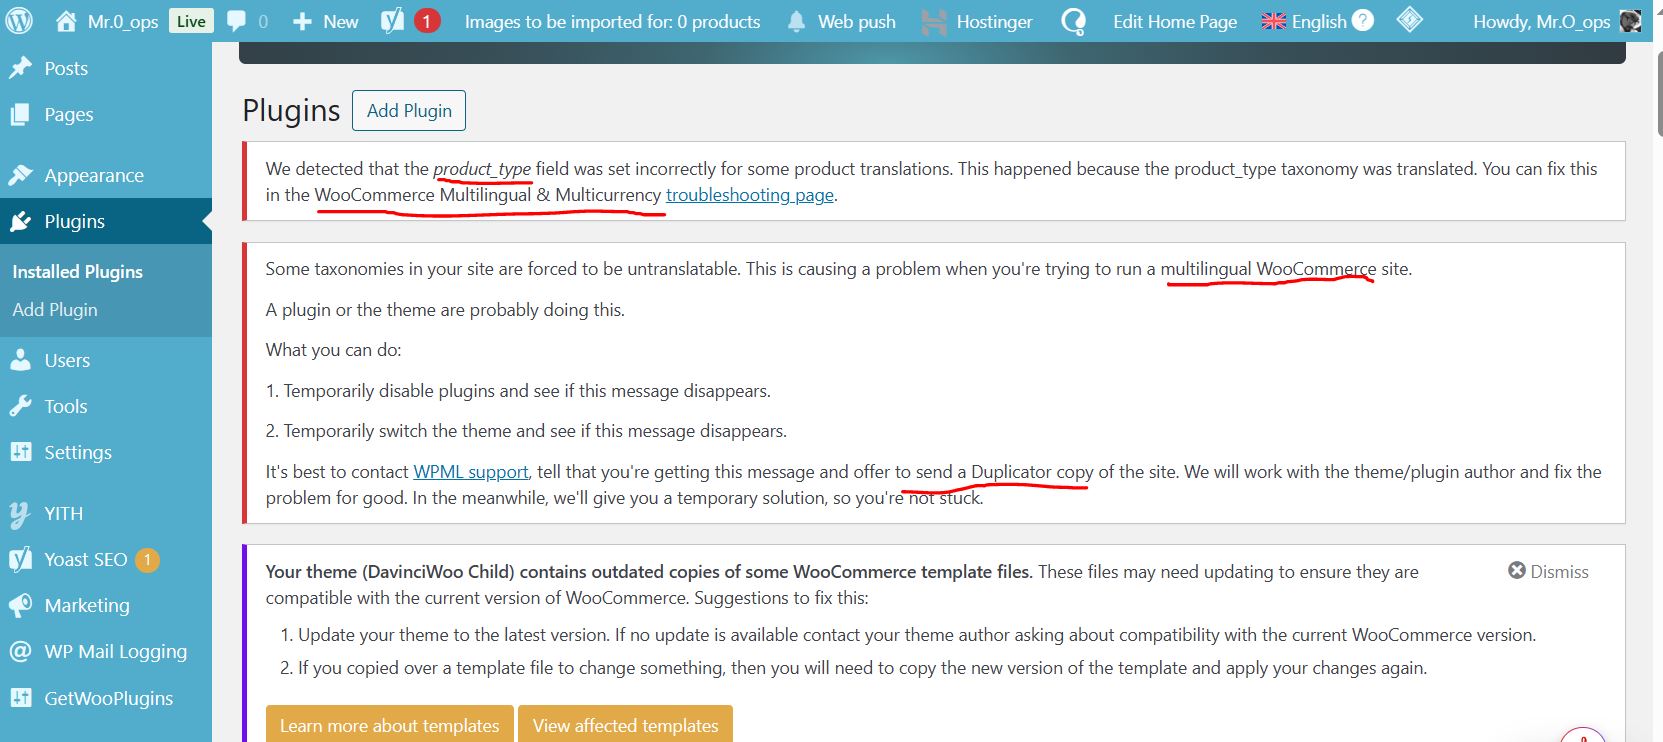1663x742 pixels.
Task: Click the Marketing megaphone icon
Action: pos(20,605)
